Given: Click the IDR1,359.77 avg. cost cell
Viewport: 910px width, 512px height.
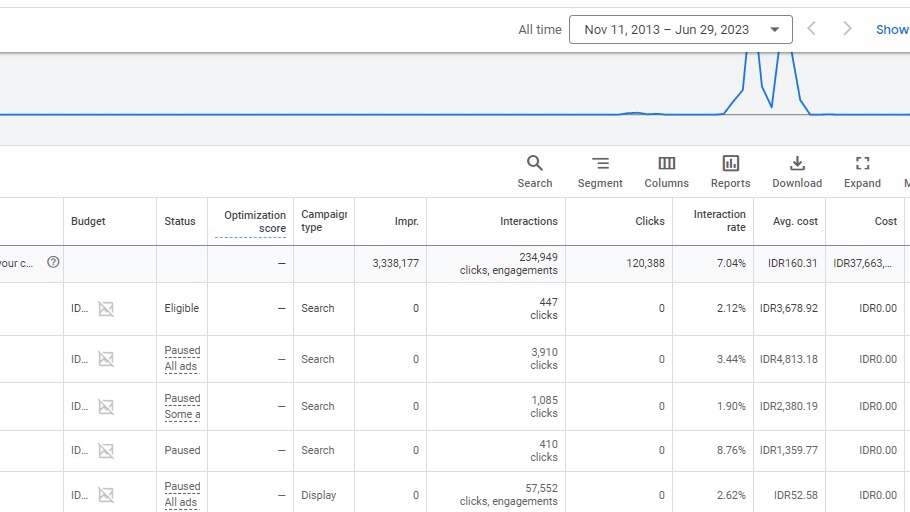Looking at the screenshot, I should (x=789, y=450).
